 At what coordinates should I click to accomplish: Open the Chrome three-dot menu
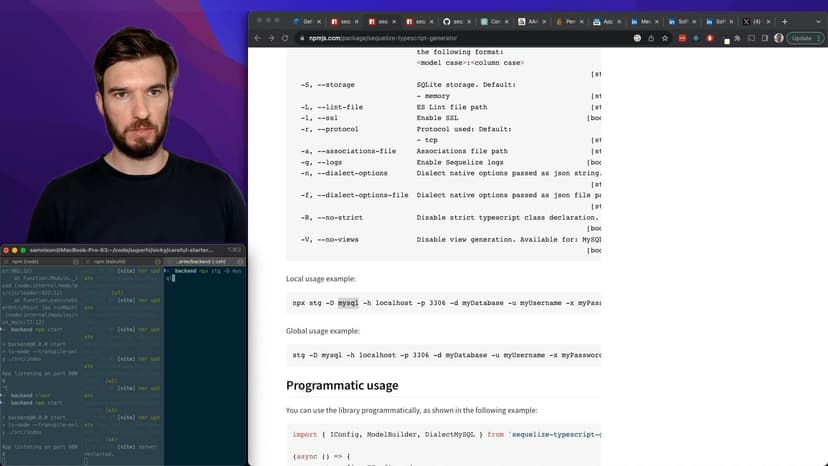pyautogui.click(x=819, y=38)
